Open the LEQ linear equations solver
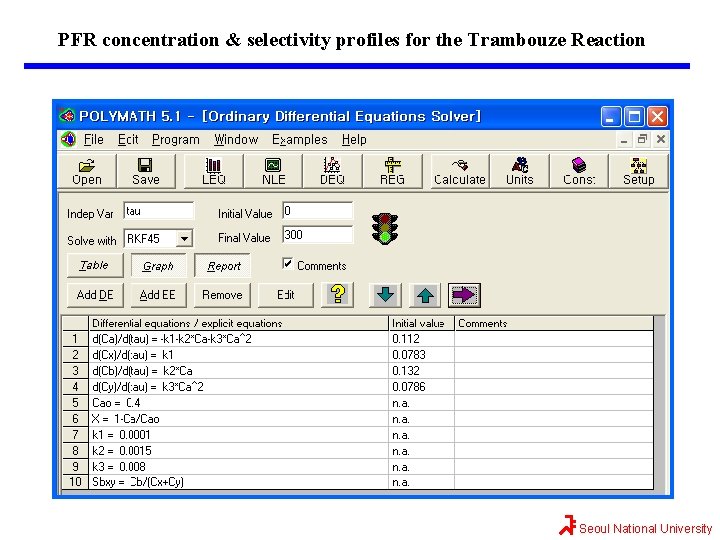720x540 pixels. (214, 171)
